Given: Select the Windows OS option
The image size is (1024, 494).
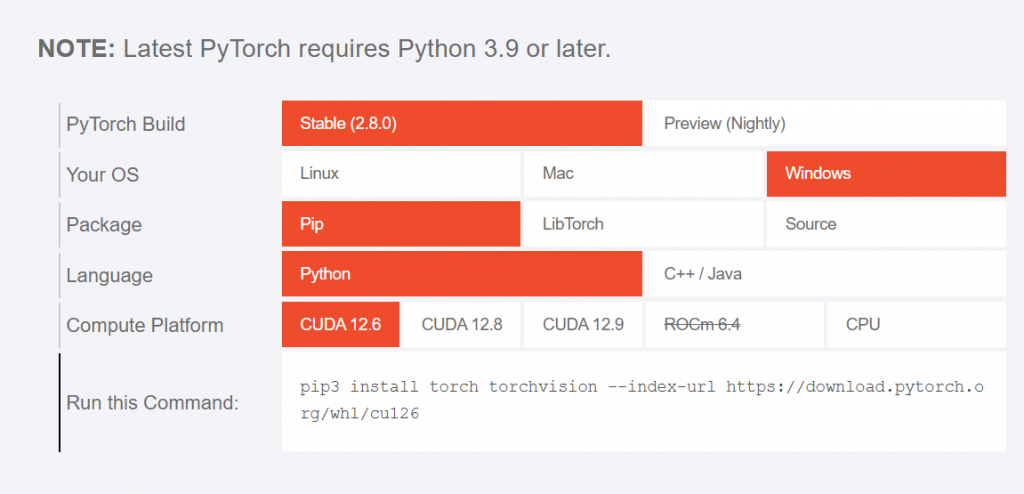Looking at the screenshot, I should point(885,174).
